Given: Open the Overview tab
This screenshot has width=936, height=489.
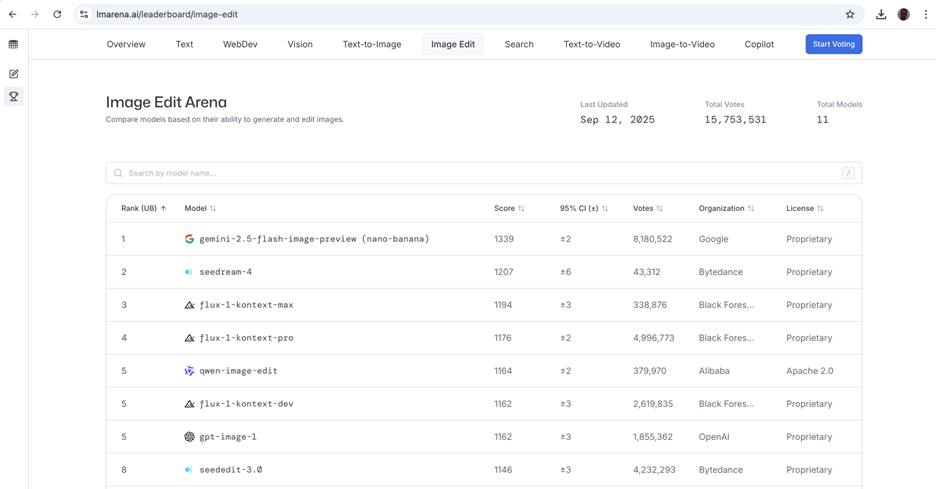Looking at the screenshot, I should [x=126, y=44].
